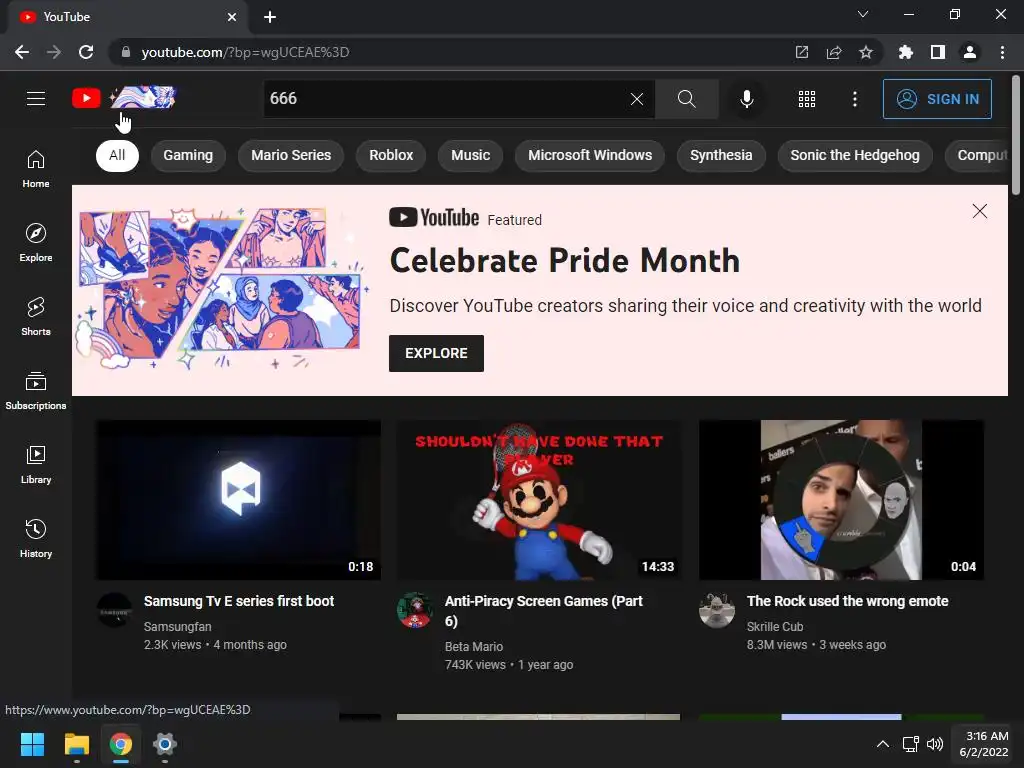Start voice search with the microphone
Image resolution: width=1024 pixels, height=768 pixels.
(x=746, y=99)
